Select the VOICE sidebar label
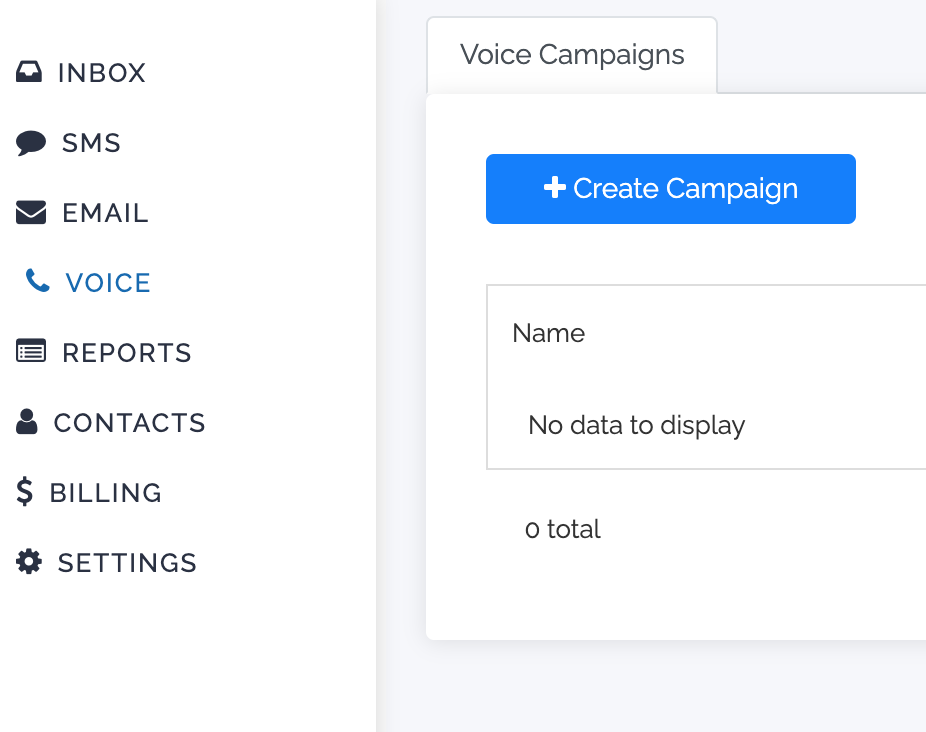The height and width of the screenshot is (732, 926). pyautogui.click(x=108, y=283)
